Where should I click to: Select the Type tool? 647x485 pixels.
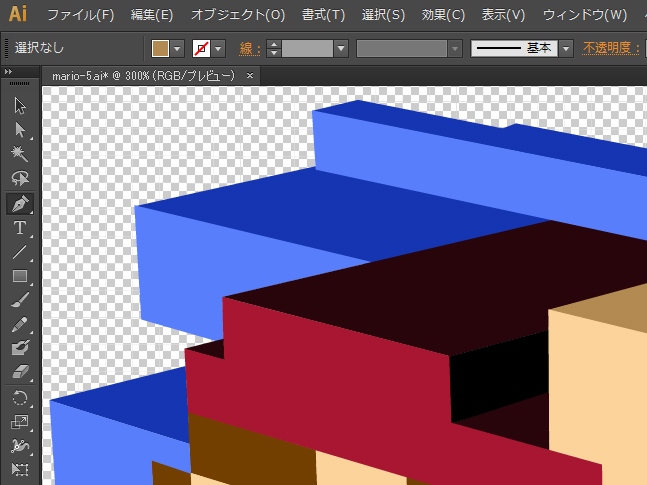point(19,228)
